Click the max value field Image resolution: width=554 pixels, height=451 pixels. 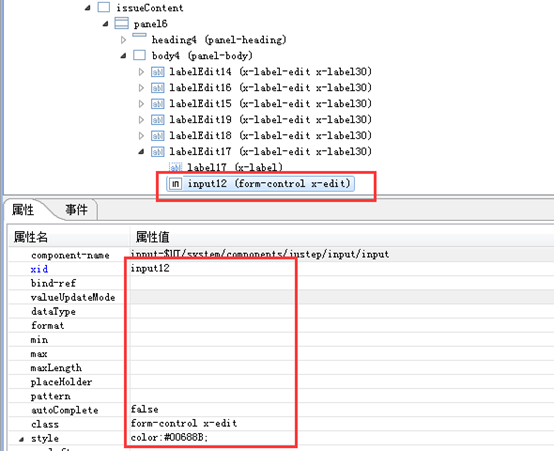[342, 353]
